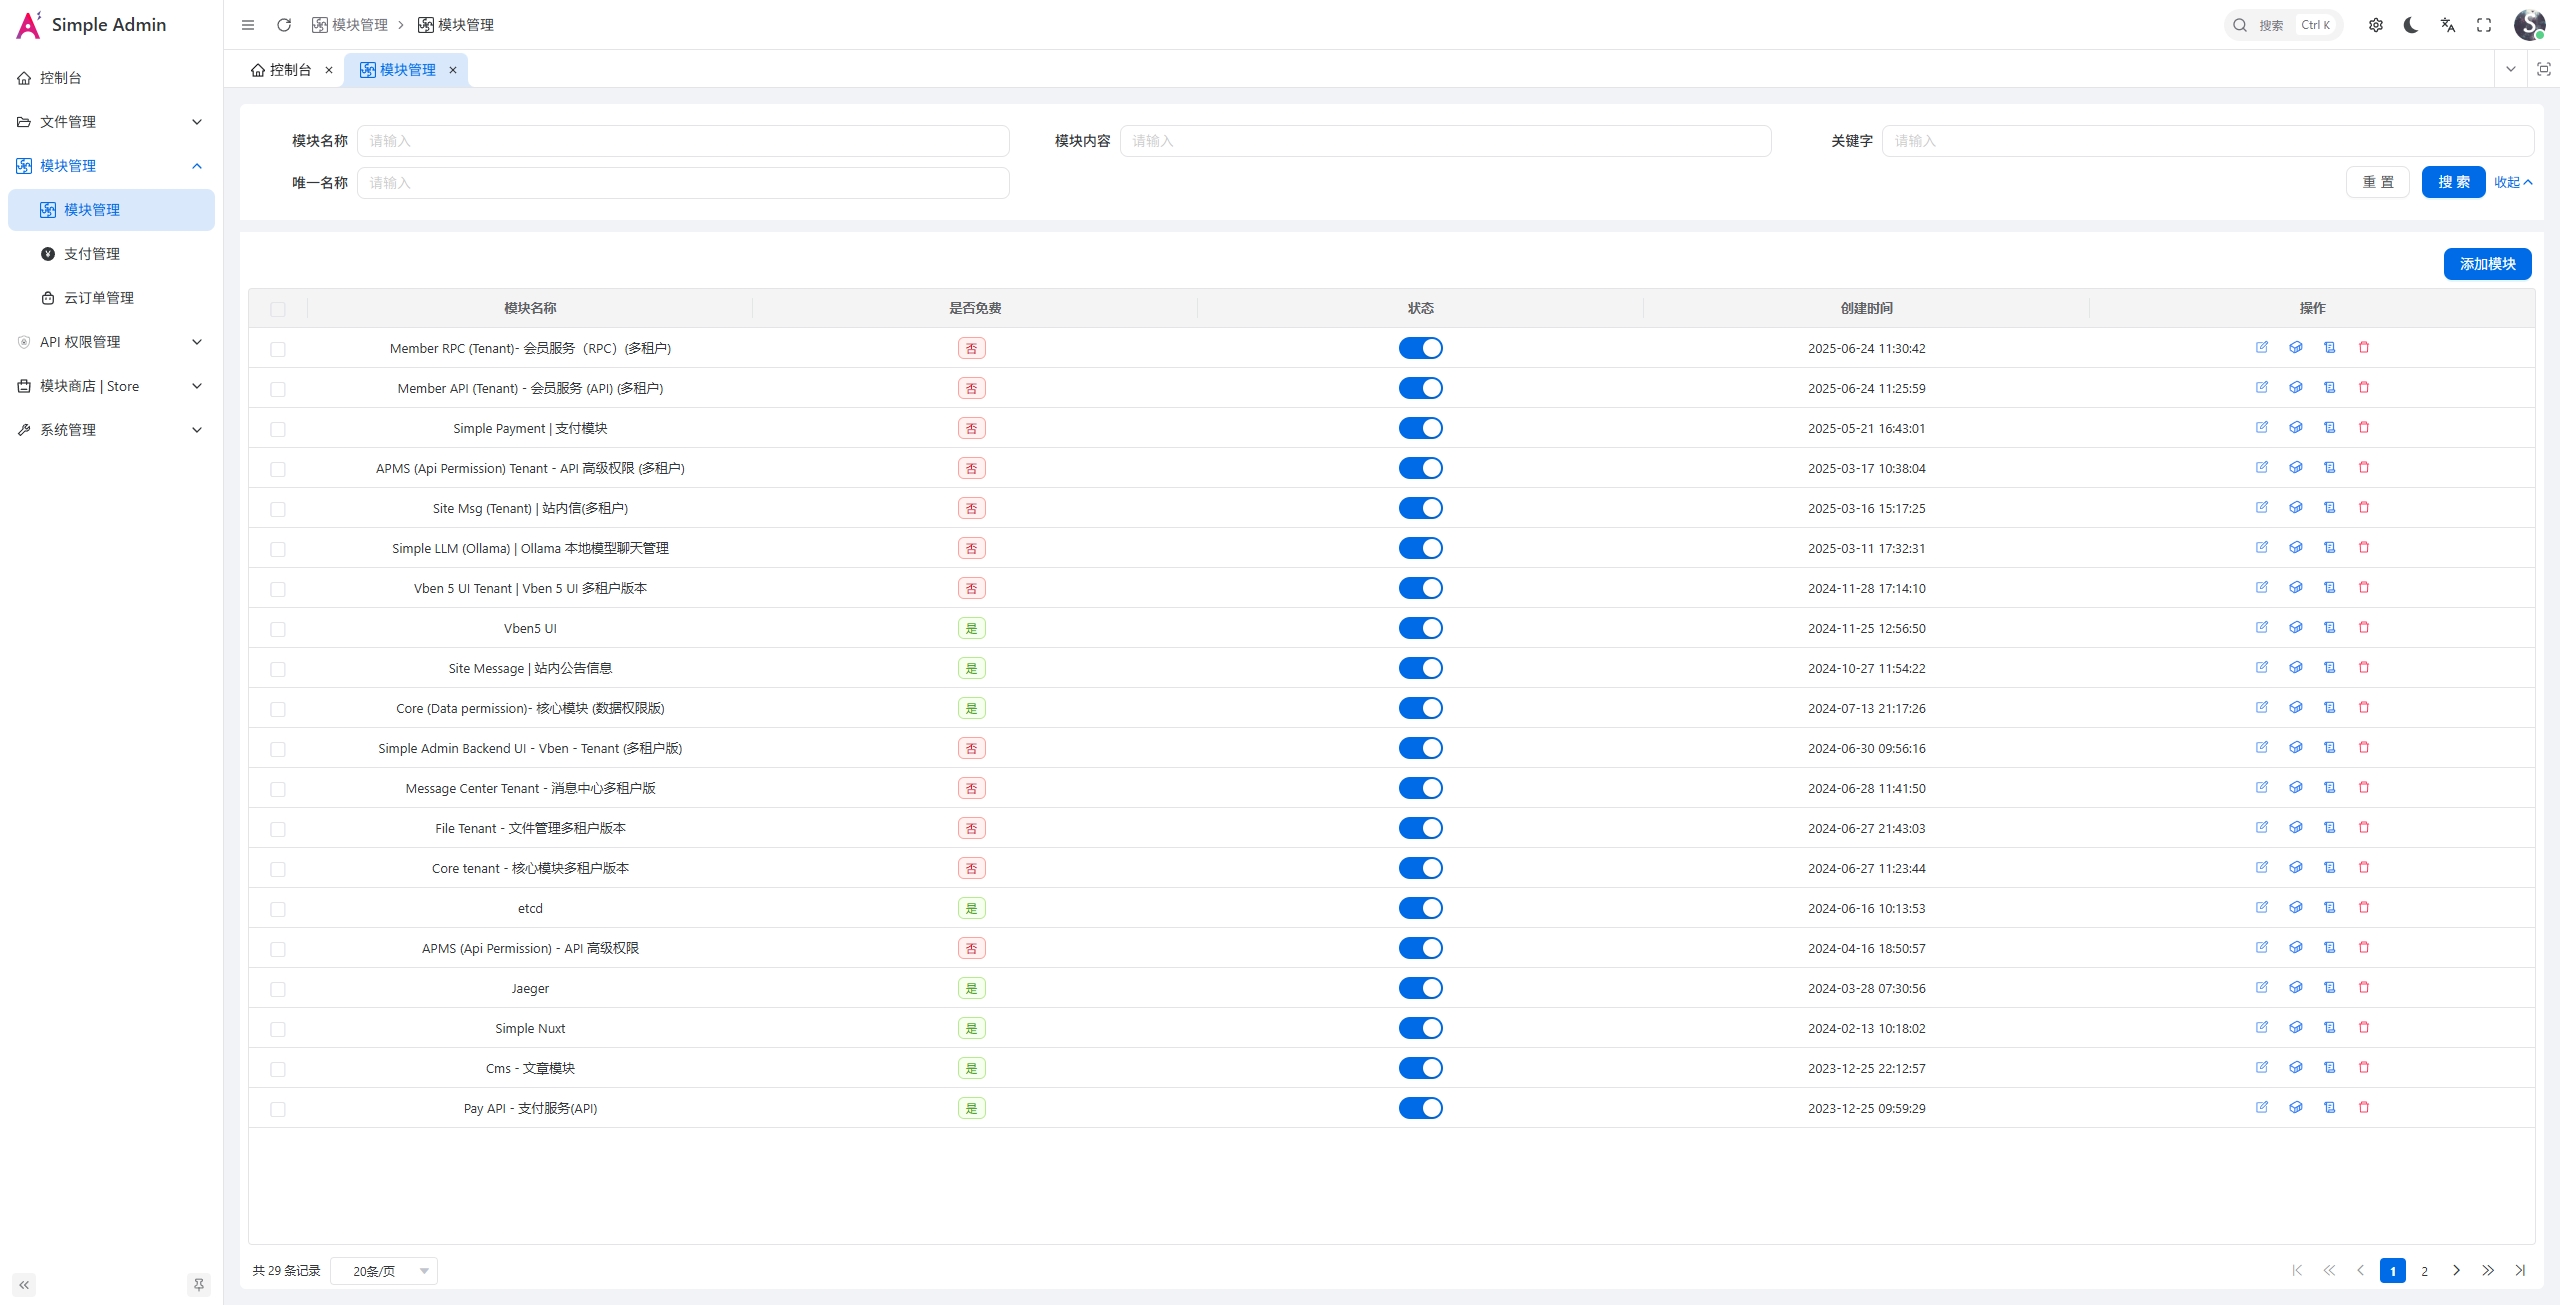Open the 20条/页 page size dropdown
The width and height of the screenshot is (2560, 1305).
pos(384,1271)
